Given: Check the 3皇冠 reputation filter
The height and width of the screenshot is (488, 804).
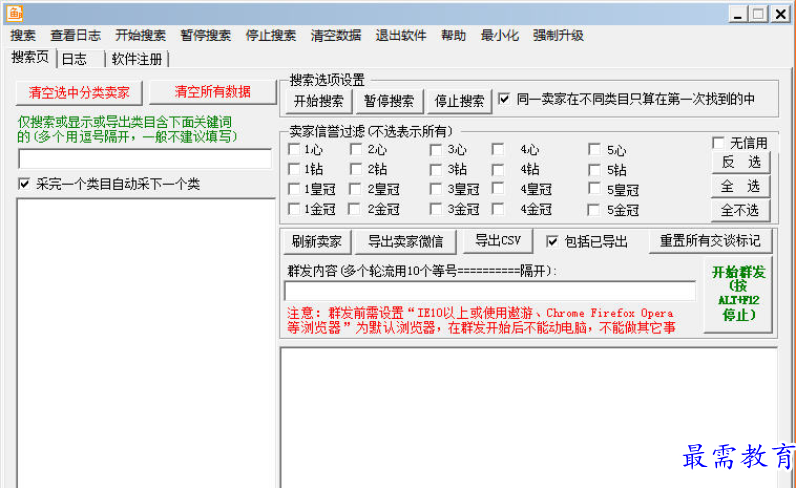Looking at the screenshot, I should coord(436,189).
